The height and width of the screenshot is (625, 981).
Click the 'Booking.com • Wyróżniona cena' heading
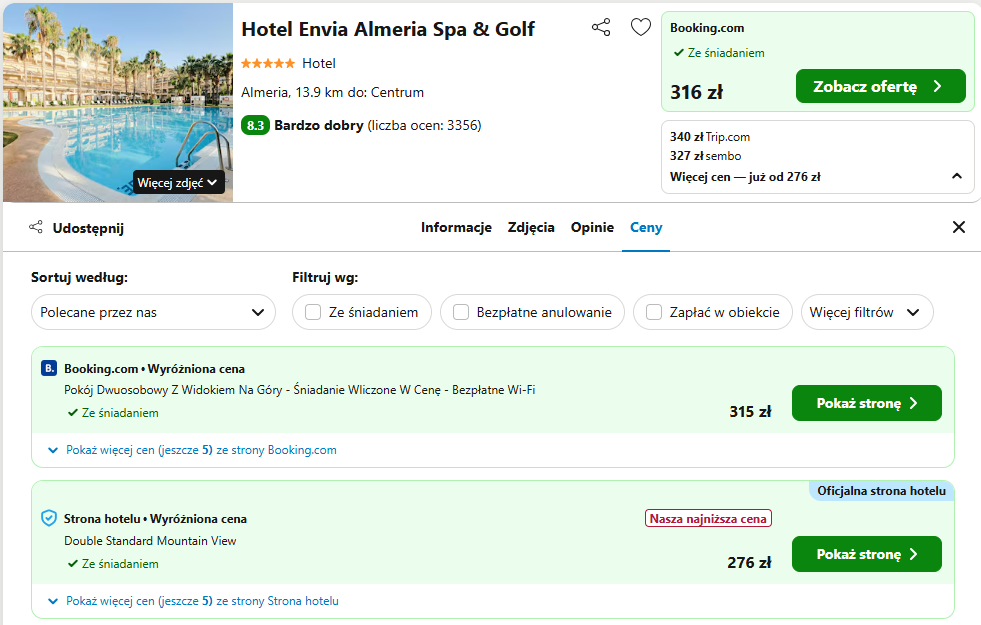[x=154, y=368]
